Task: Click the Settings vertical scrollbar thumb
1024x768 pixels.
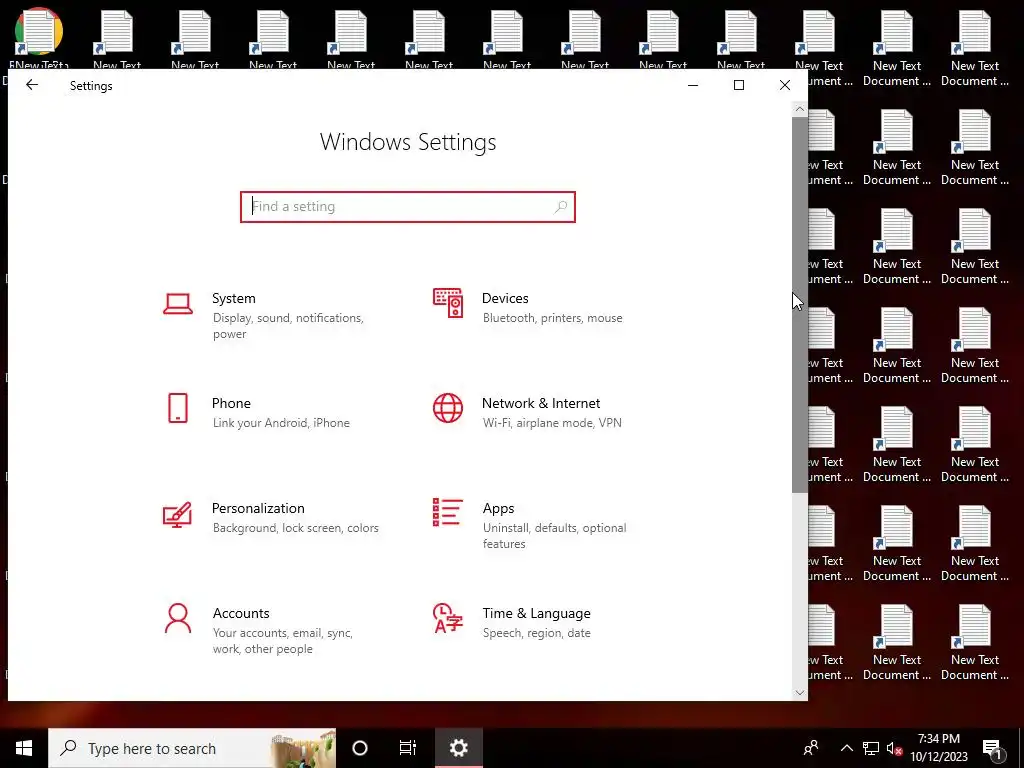Action: (x=800, y=305)
